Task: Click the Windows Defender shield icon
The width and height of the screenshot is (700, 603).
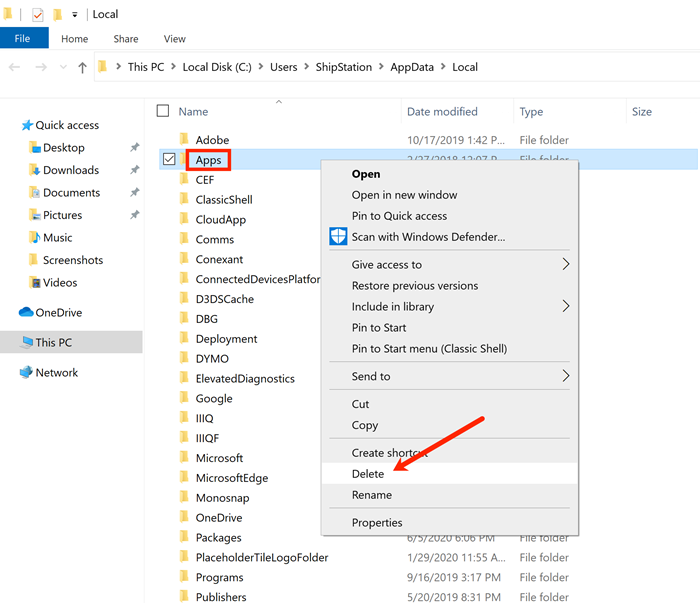Action: (338, 236)
